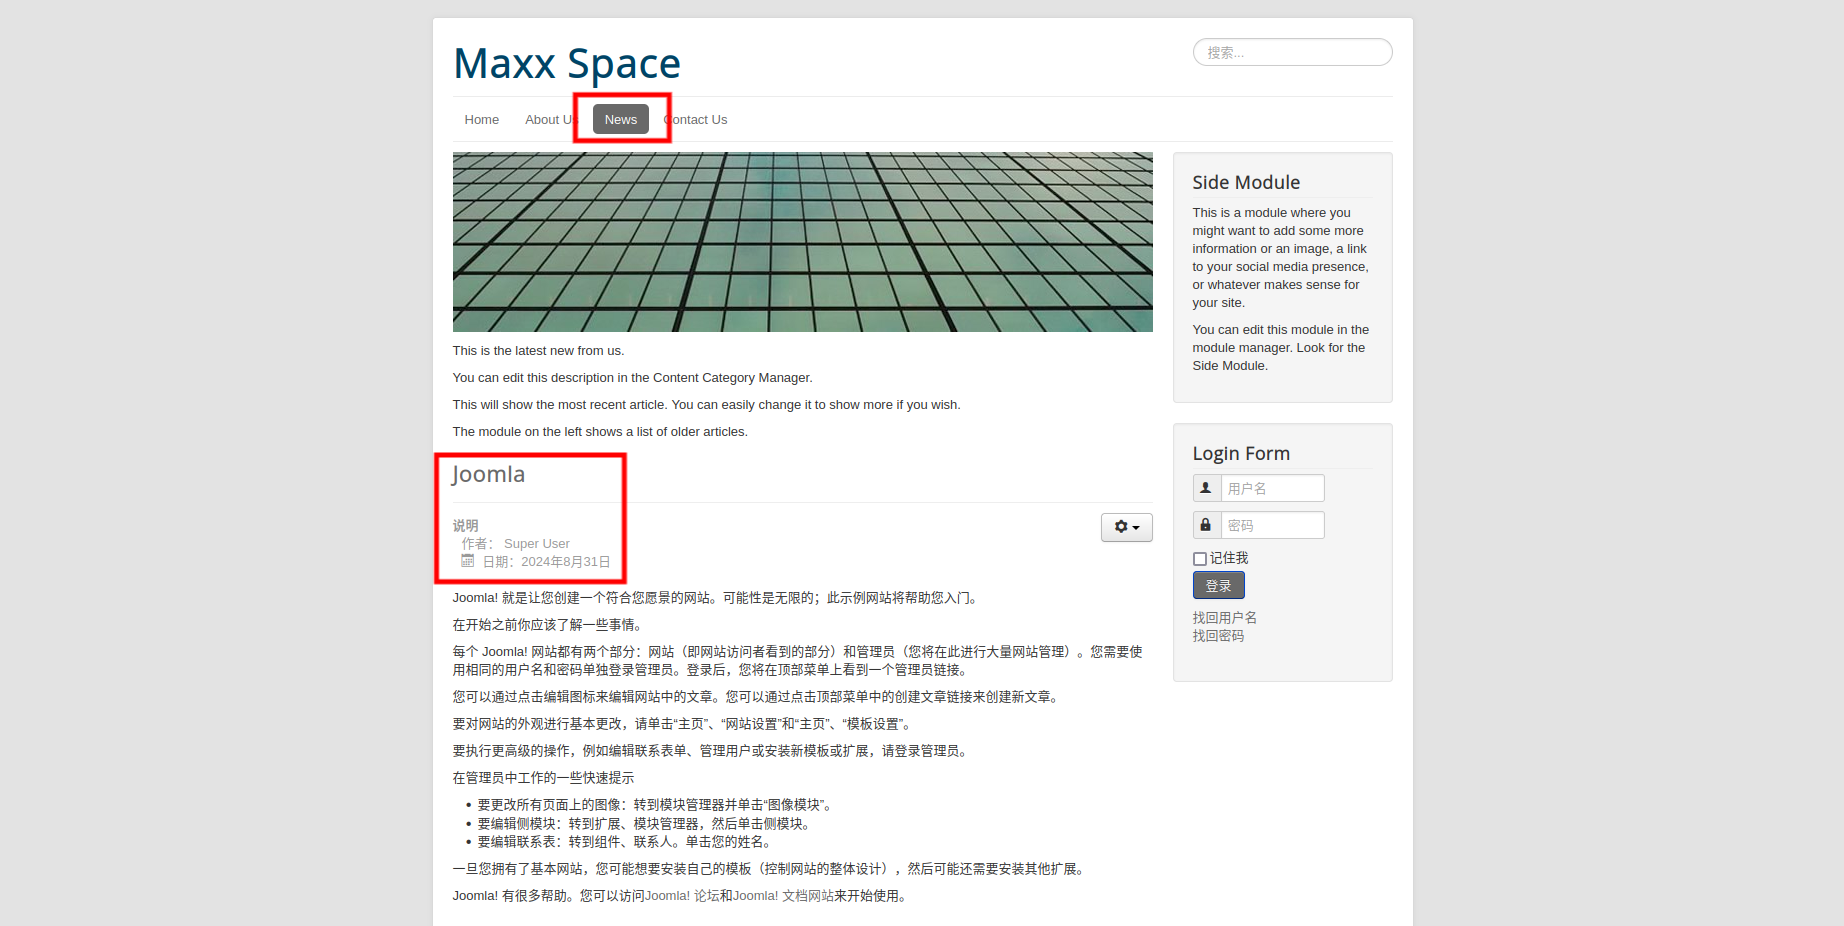This screenshot has height=926, width=1844.
Task: Click text about the Content Category Manager
Action: point(632,378)
